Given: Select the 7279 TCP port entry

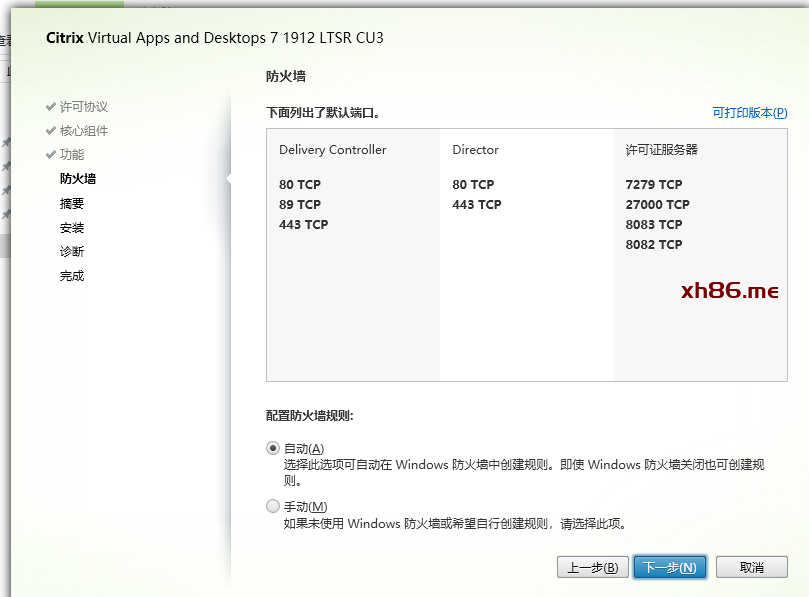Looking at the screenshot, I should pos(654,184).
